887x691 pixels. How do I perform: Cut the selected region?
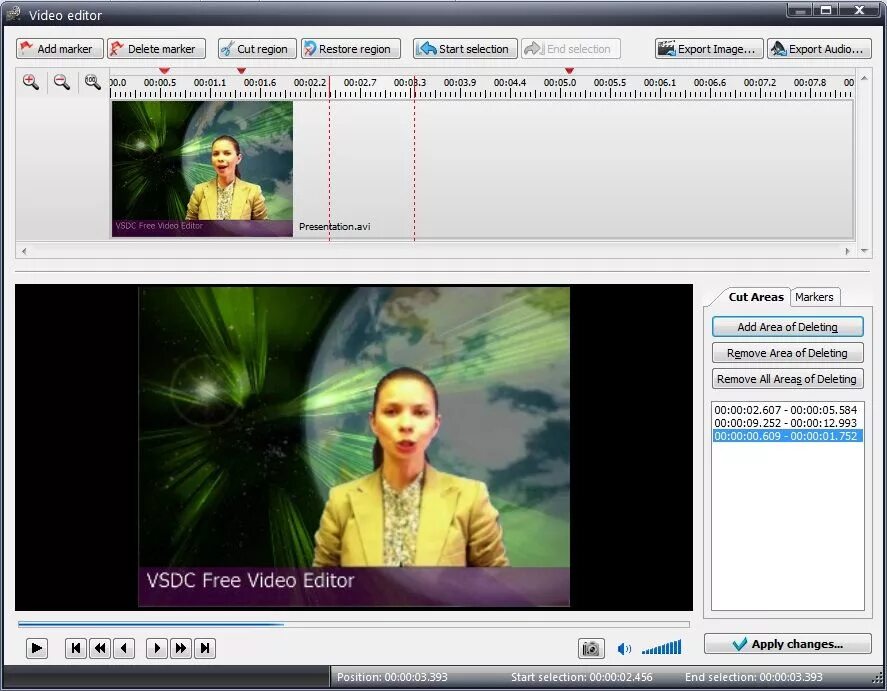point(257,49)
